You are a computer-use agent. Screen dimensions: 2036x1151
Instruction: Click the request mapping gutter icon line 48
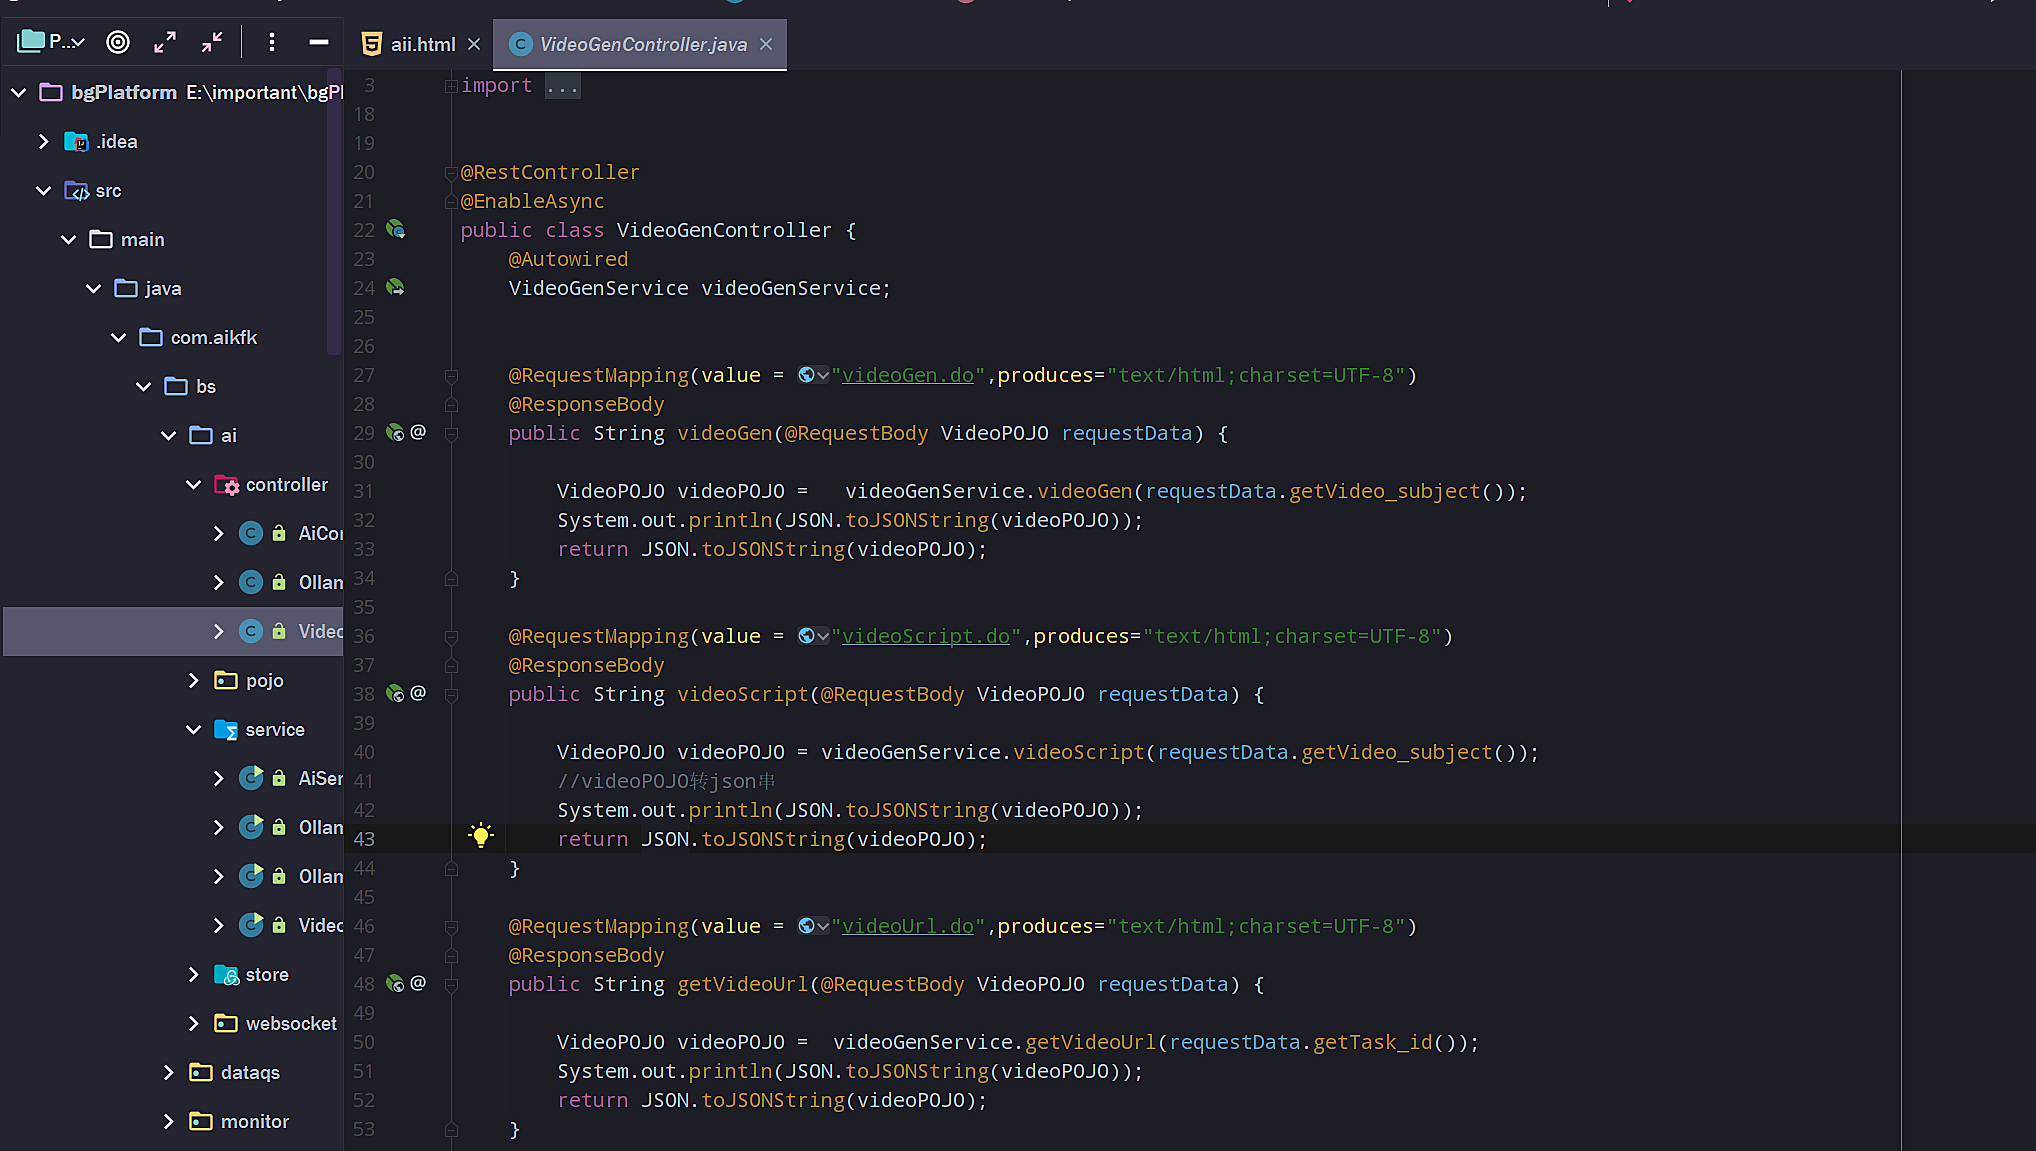(396, 984)
